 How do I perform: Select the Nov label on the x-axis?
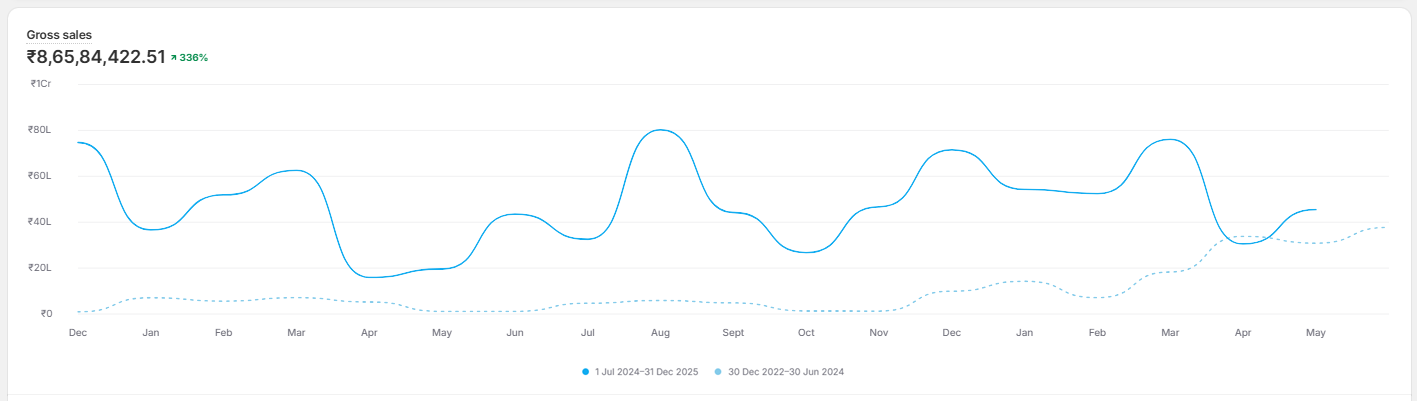click(879, 332)
